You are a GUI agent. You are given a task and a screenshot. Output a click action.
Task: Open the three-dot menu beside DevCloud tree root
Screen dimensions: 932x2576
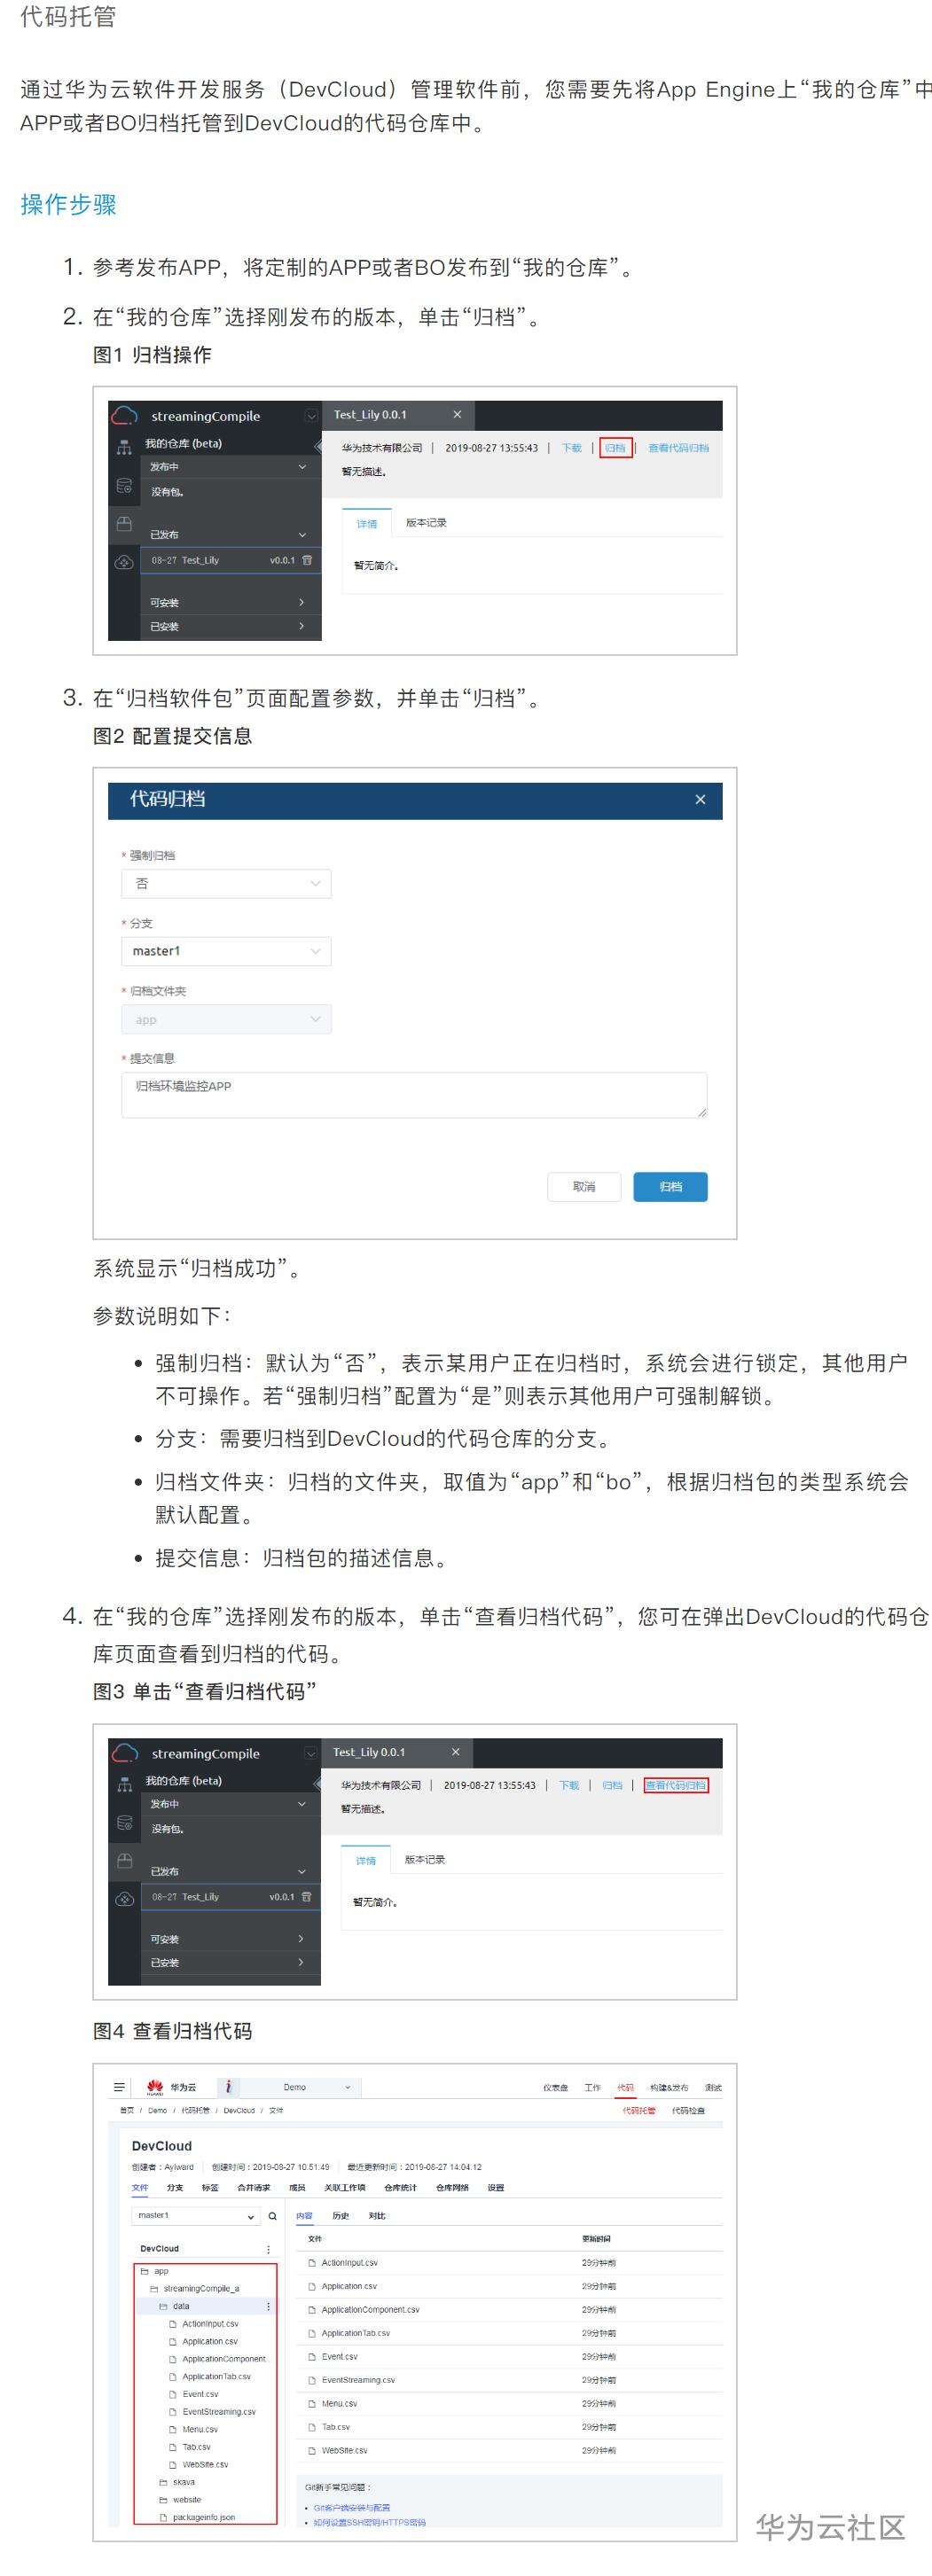pyautogui.click(x=268, y=2249)
